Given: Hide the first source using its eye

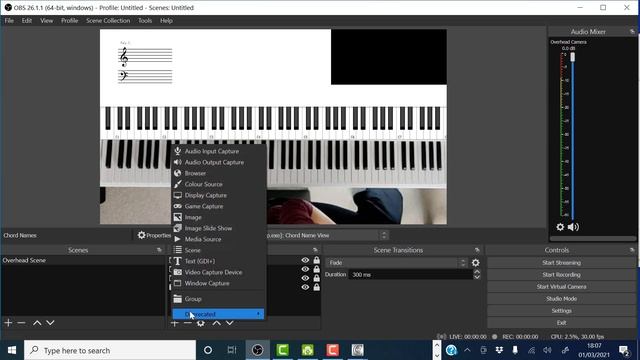Looking at the screenshot, I should (x=305, y=260).
